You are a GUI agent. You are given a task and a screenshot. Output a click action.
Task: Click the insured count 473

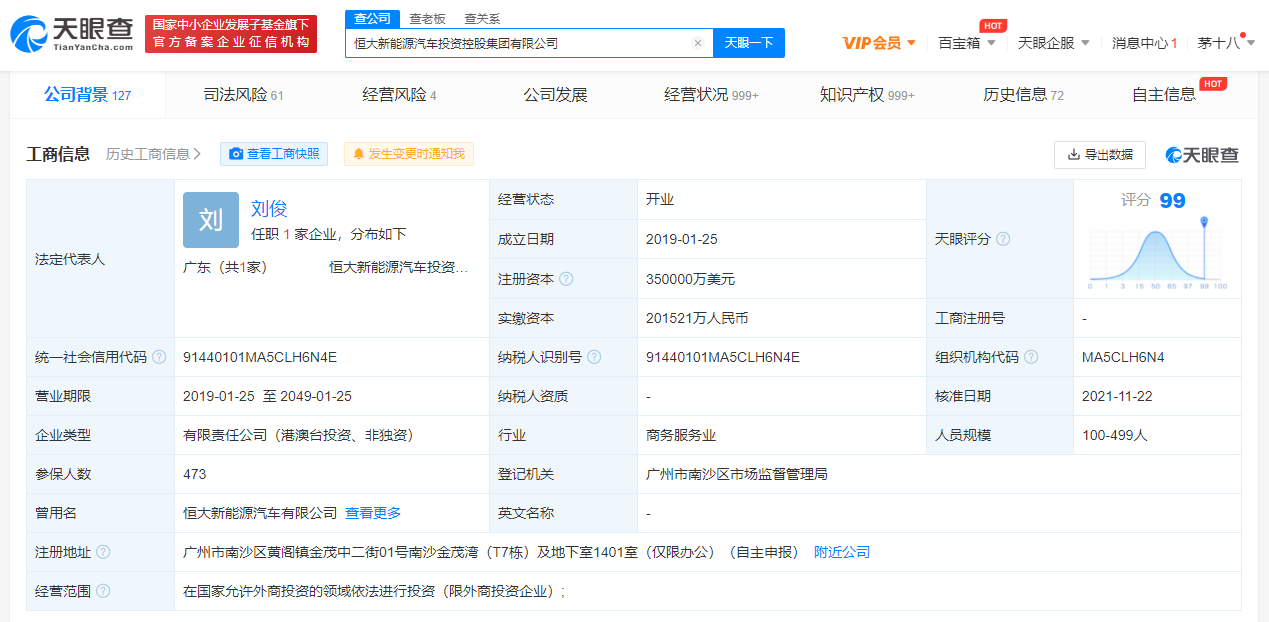[x=195, y=474]
